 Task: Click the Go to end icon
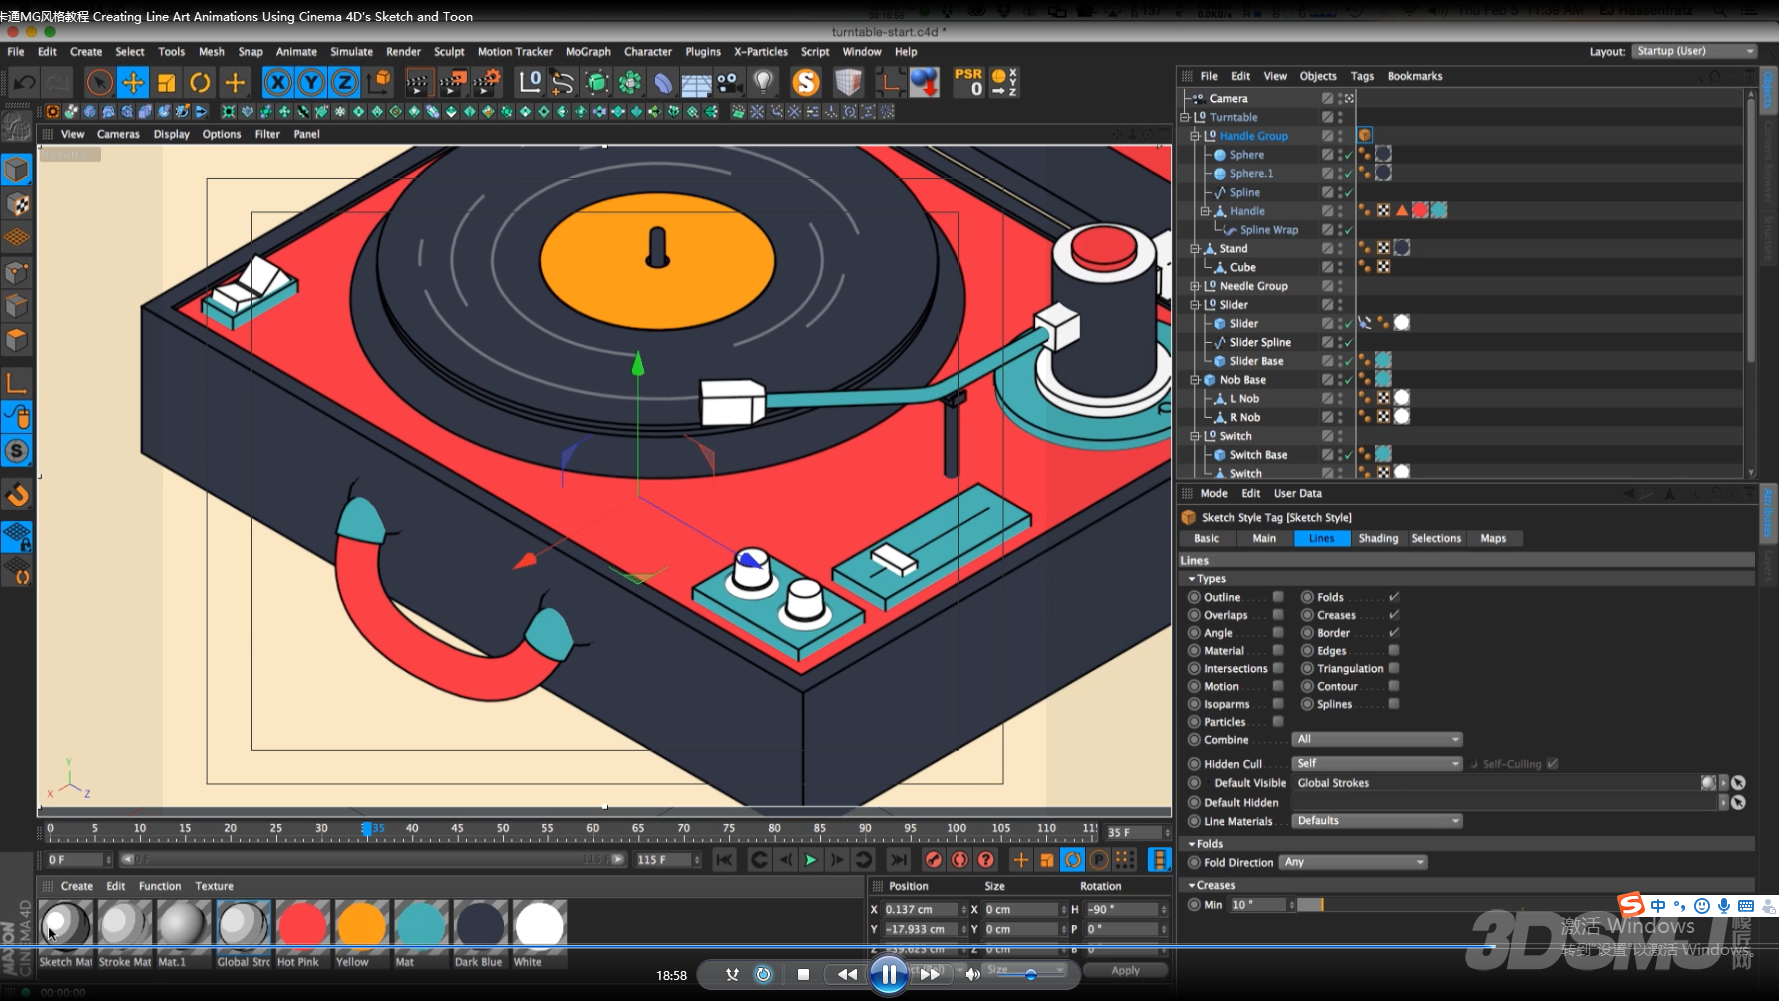899,860
